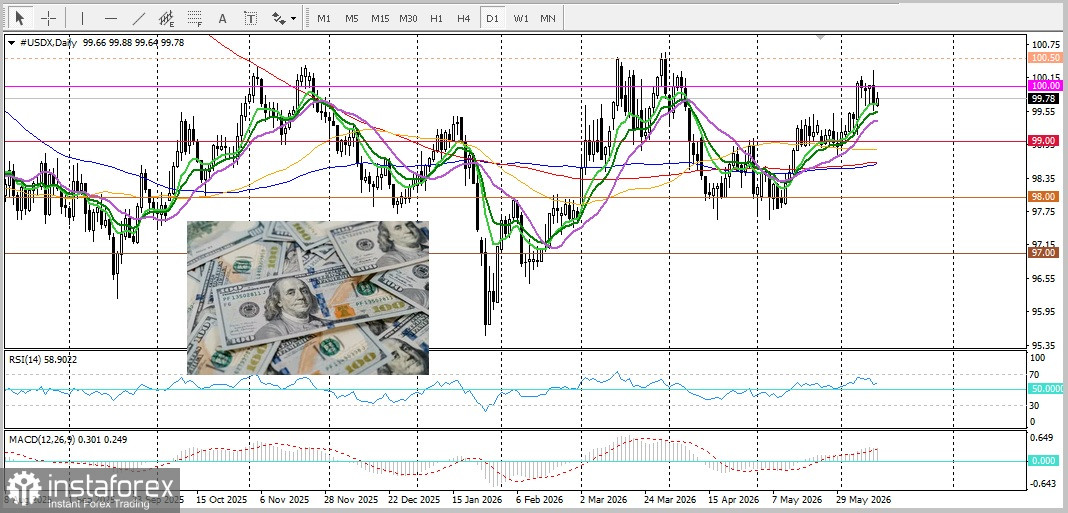The height and width of the screenshot is (513, 1068).
Task: Pick the equidistant channel tool
Action: (166, 18)
